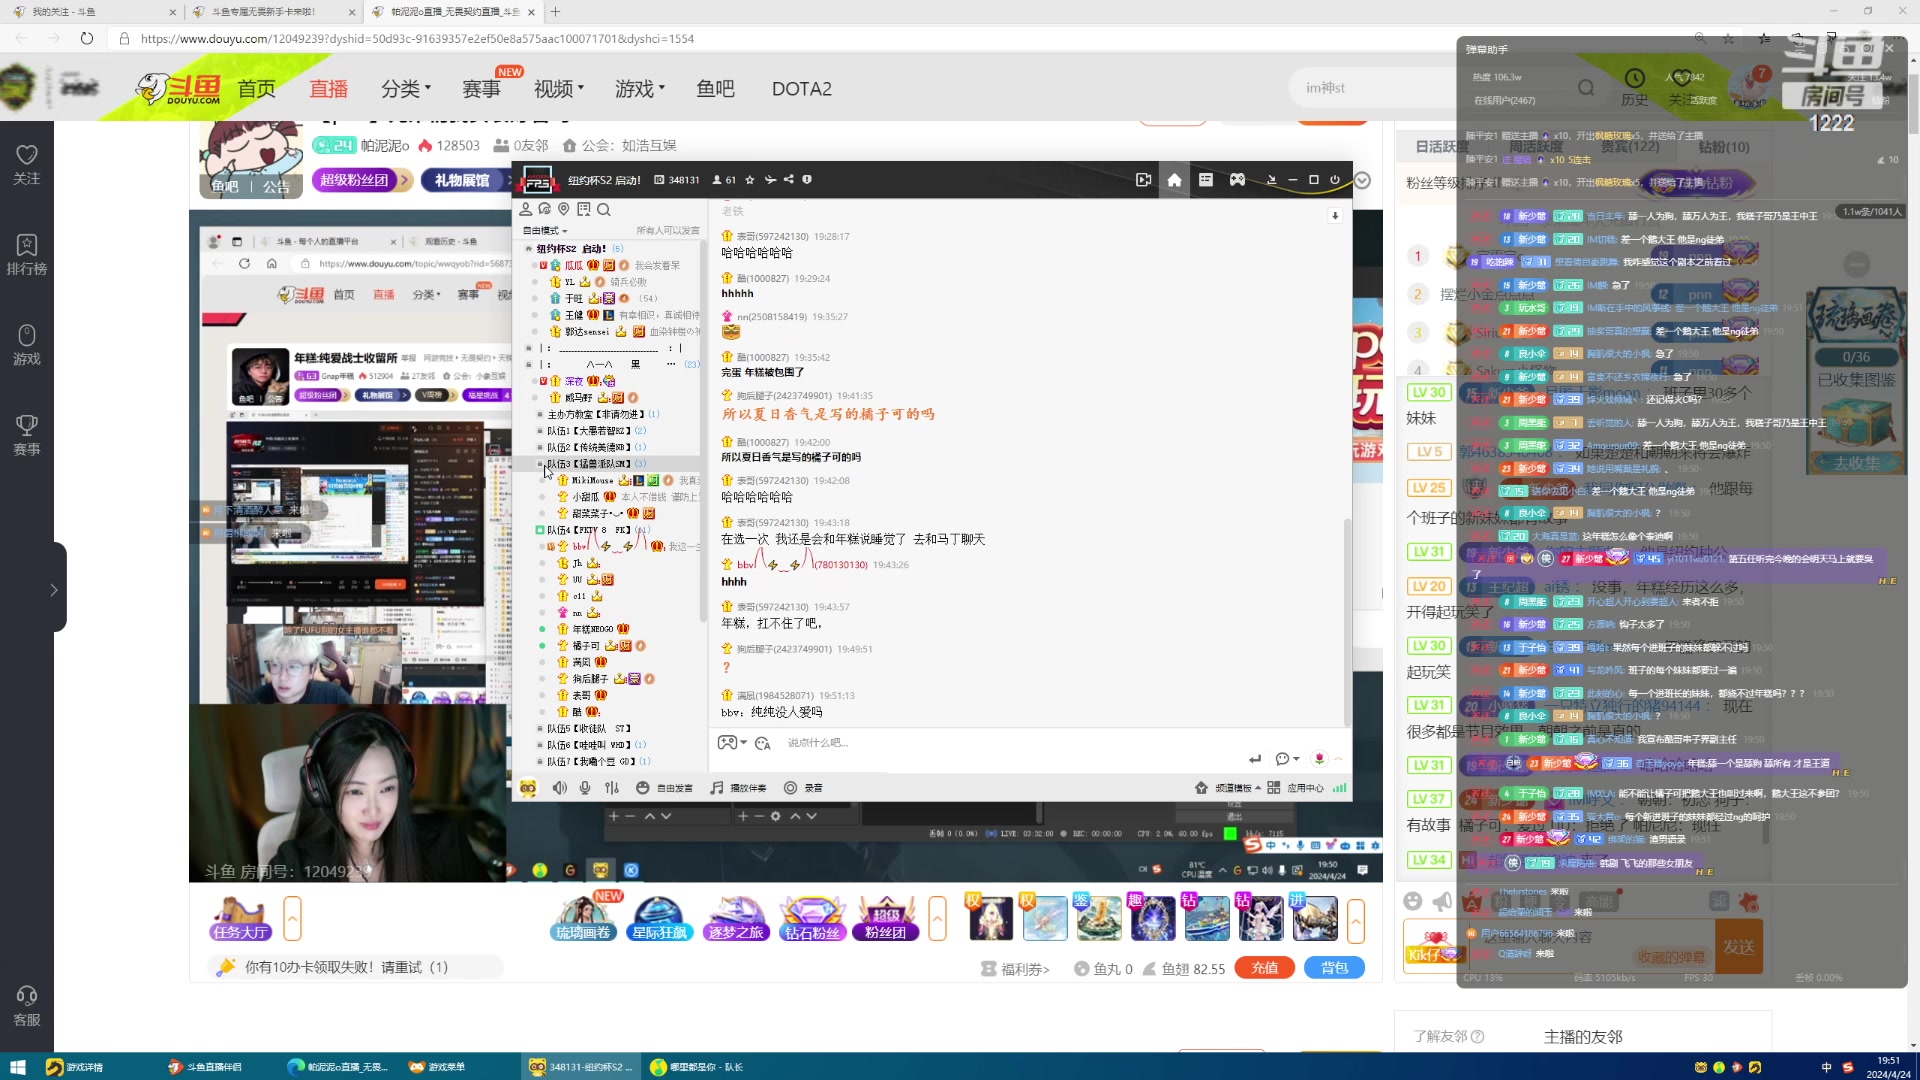Click the 超级粉丝团 badge button
The image size is (1920, 1080).
pos(360,180)
